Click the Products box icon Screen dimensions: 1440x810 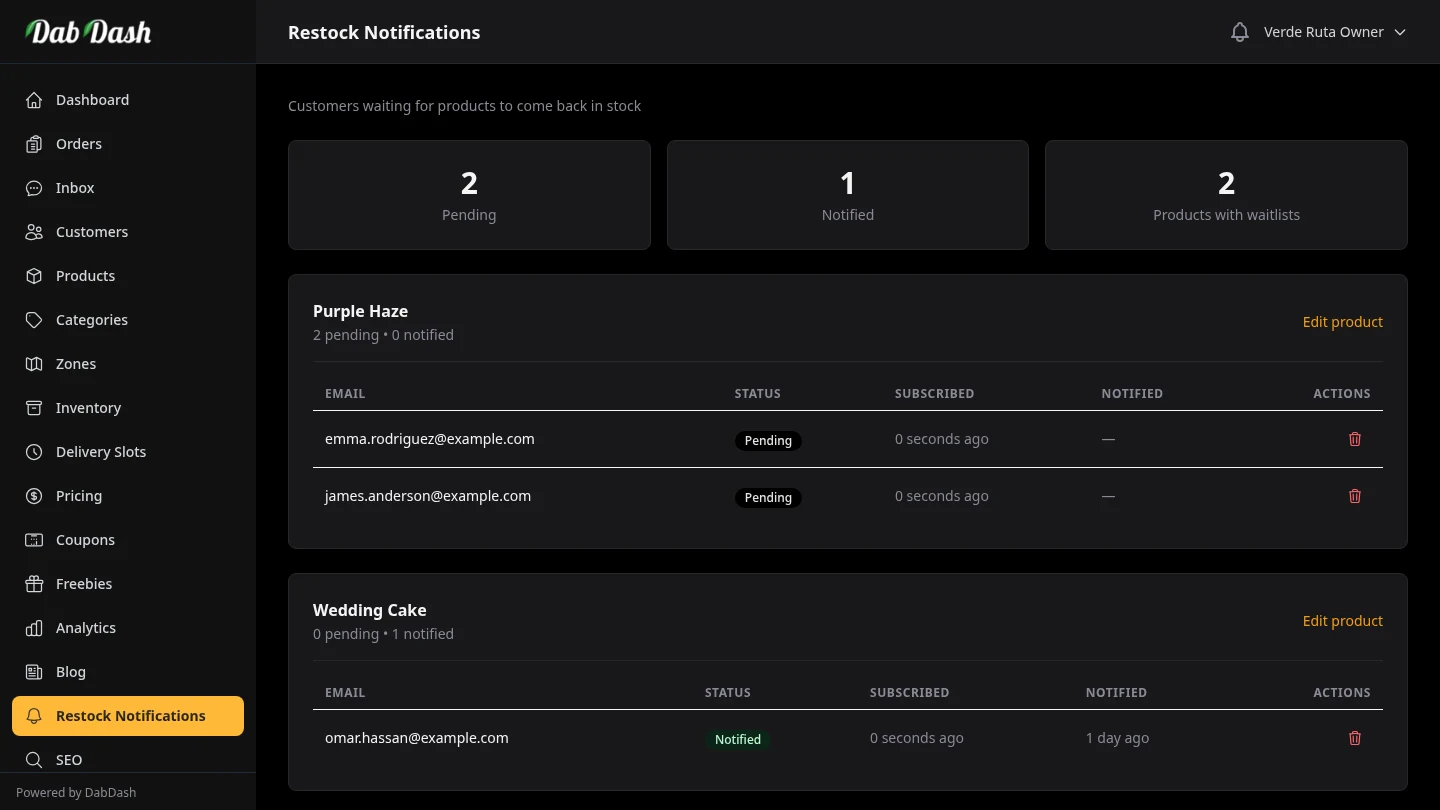(33, 276)
